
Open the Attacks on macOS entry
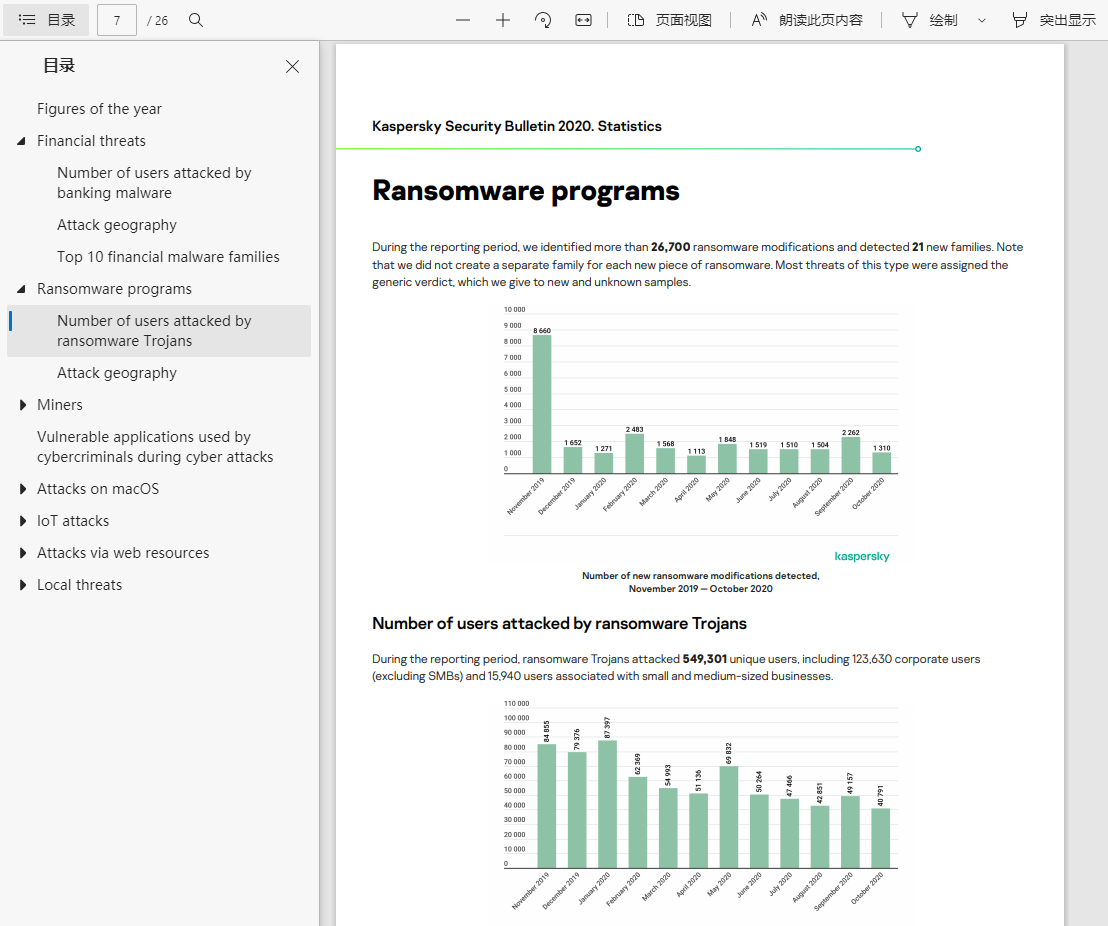click(98, 488)
